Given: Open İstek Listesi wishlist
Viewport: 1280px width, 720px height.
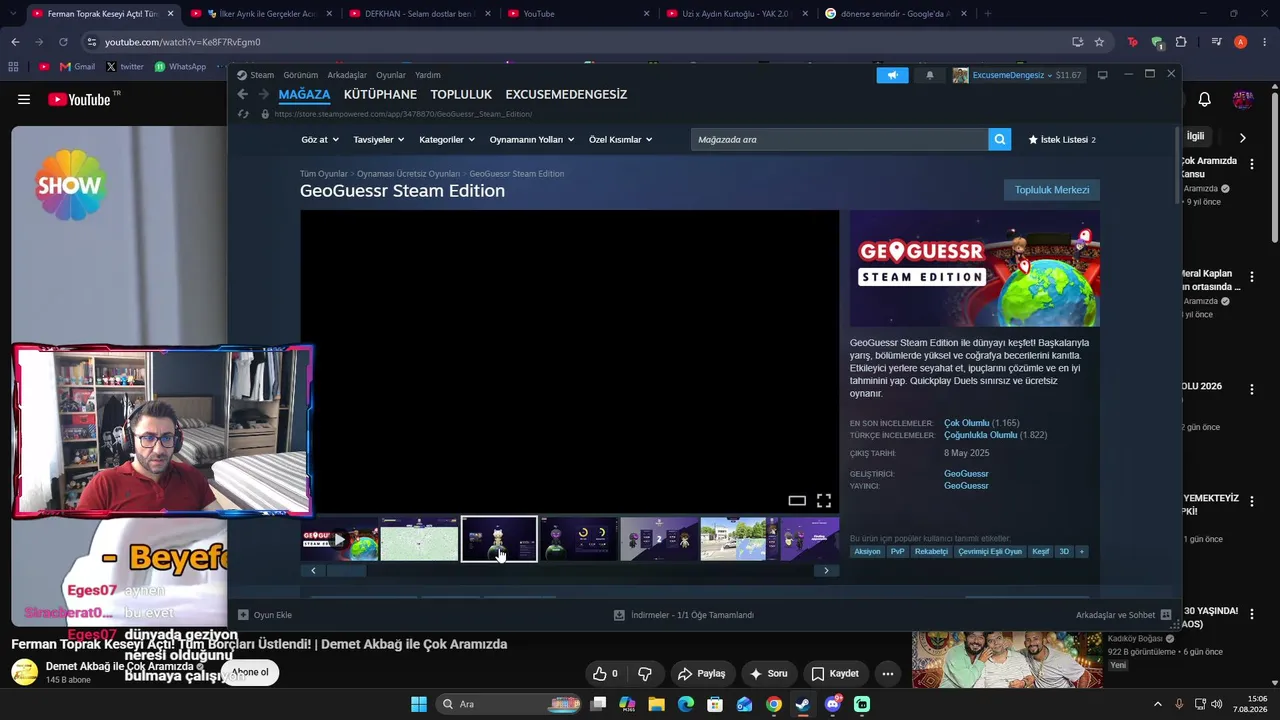Looking at the screenshot, I should point(1062,140).
